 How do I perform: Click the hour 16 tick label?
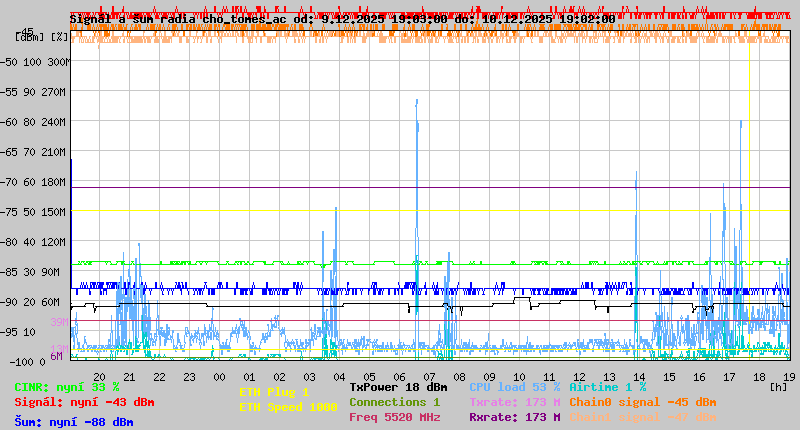[x=699, y=377]
